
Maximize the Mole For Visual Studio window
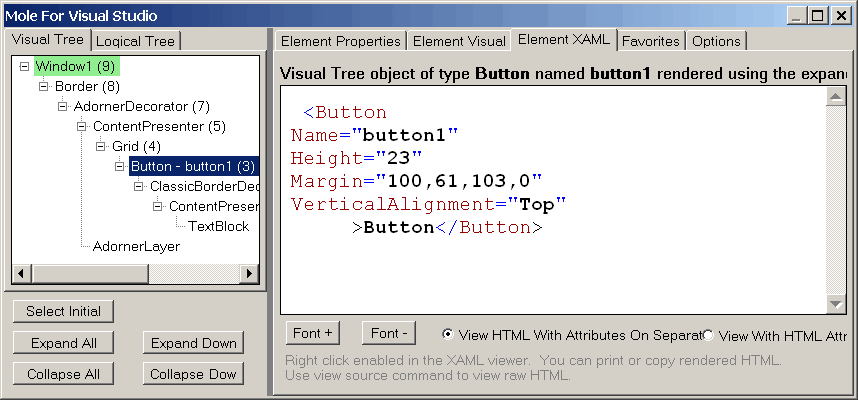click(818, 16)
